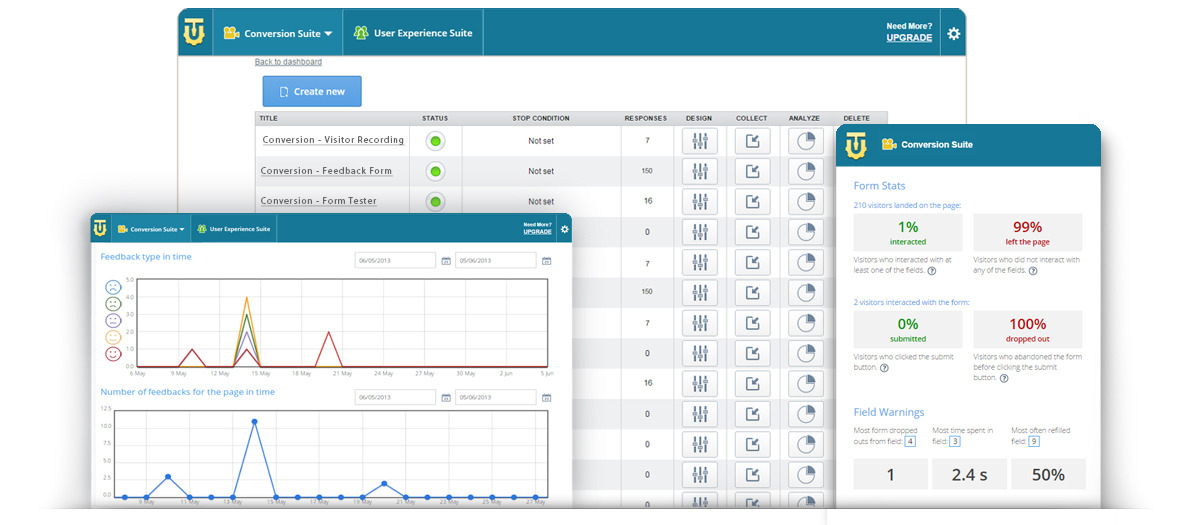Click the Create new button

[x=312, y=91]
